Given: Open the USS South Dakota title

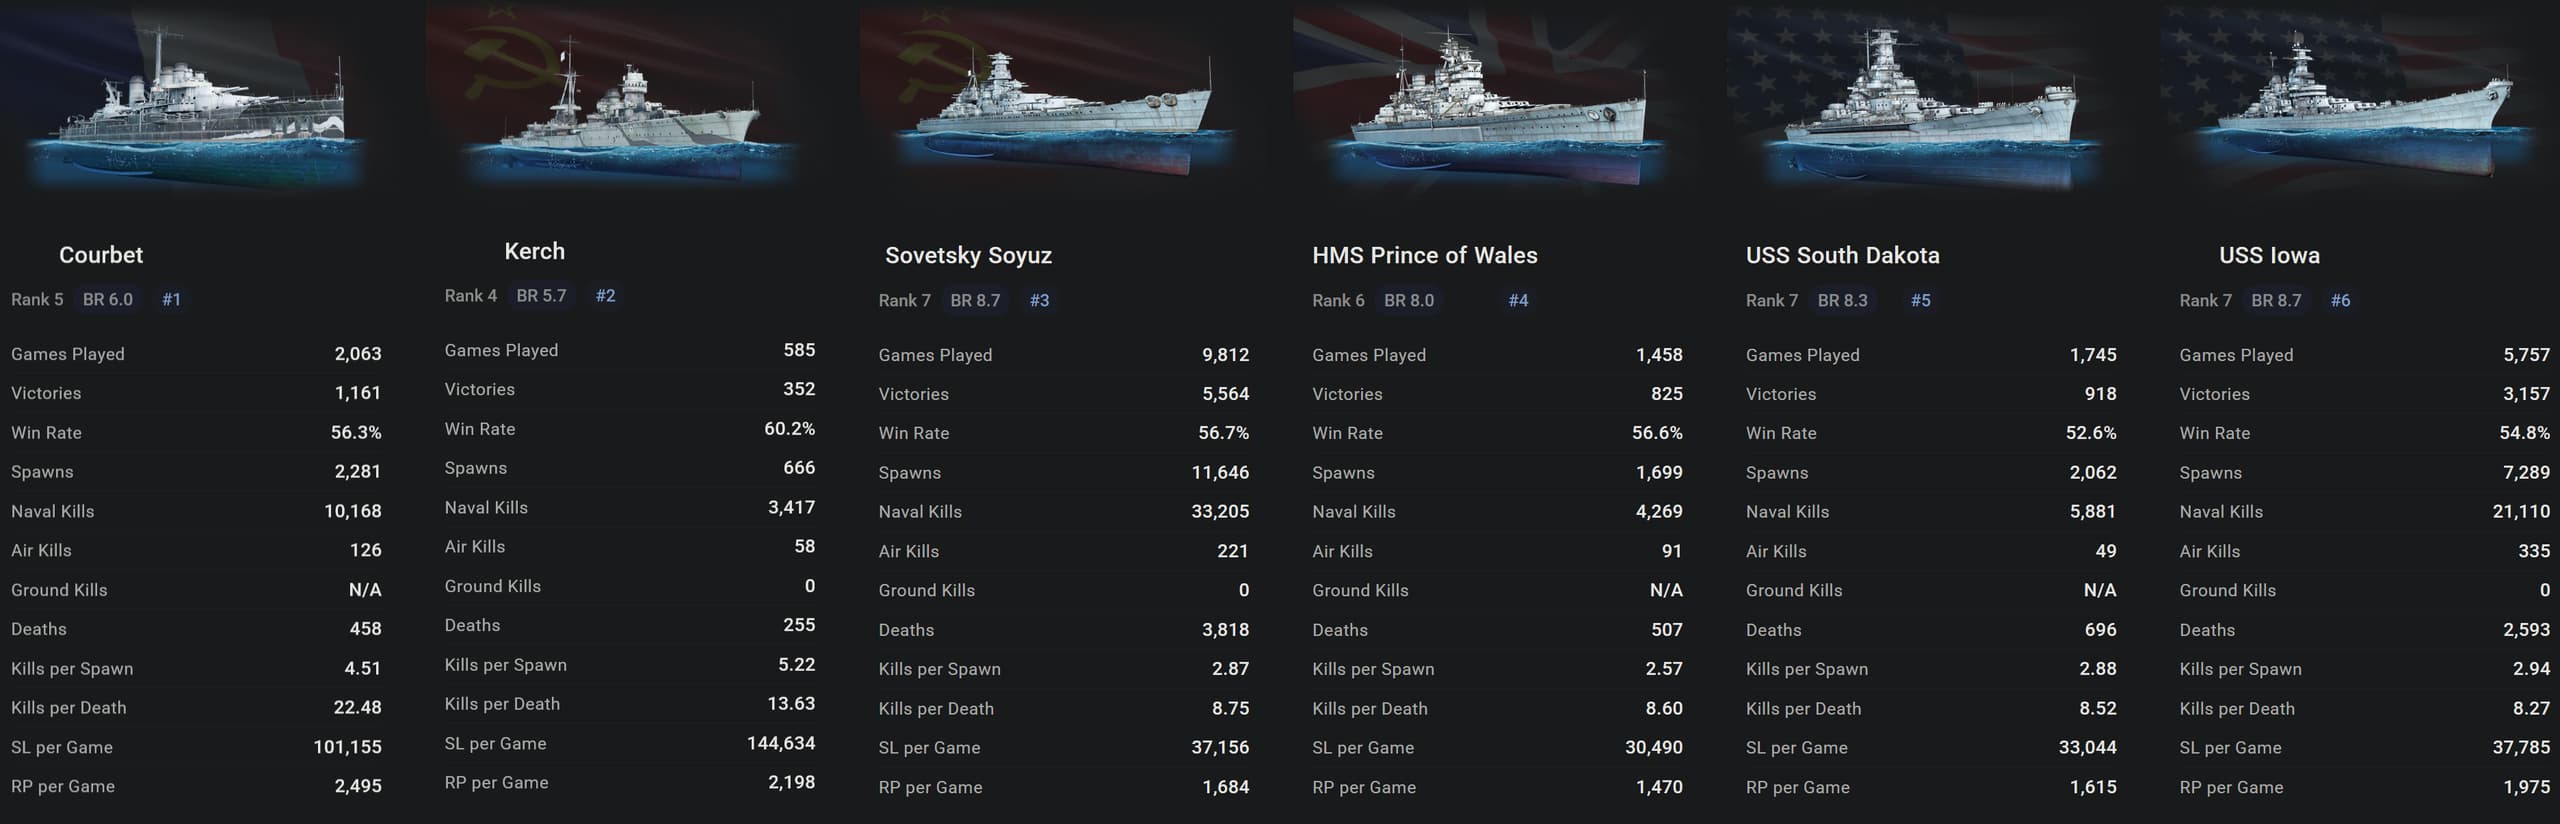Looking at the screenshot, I should coord(1842,255).
